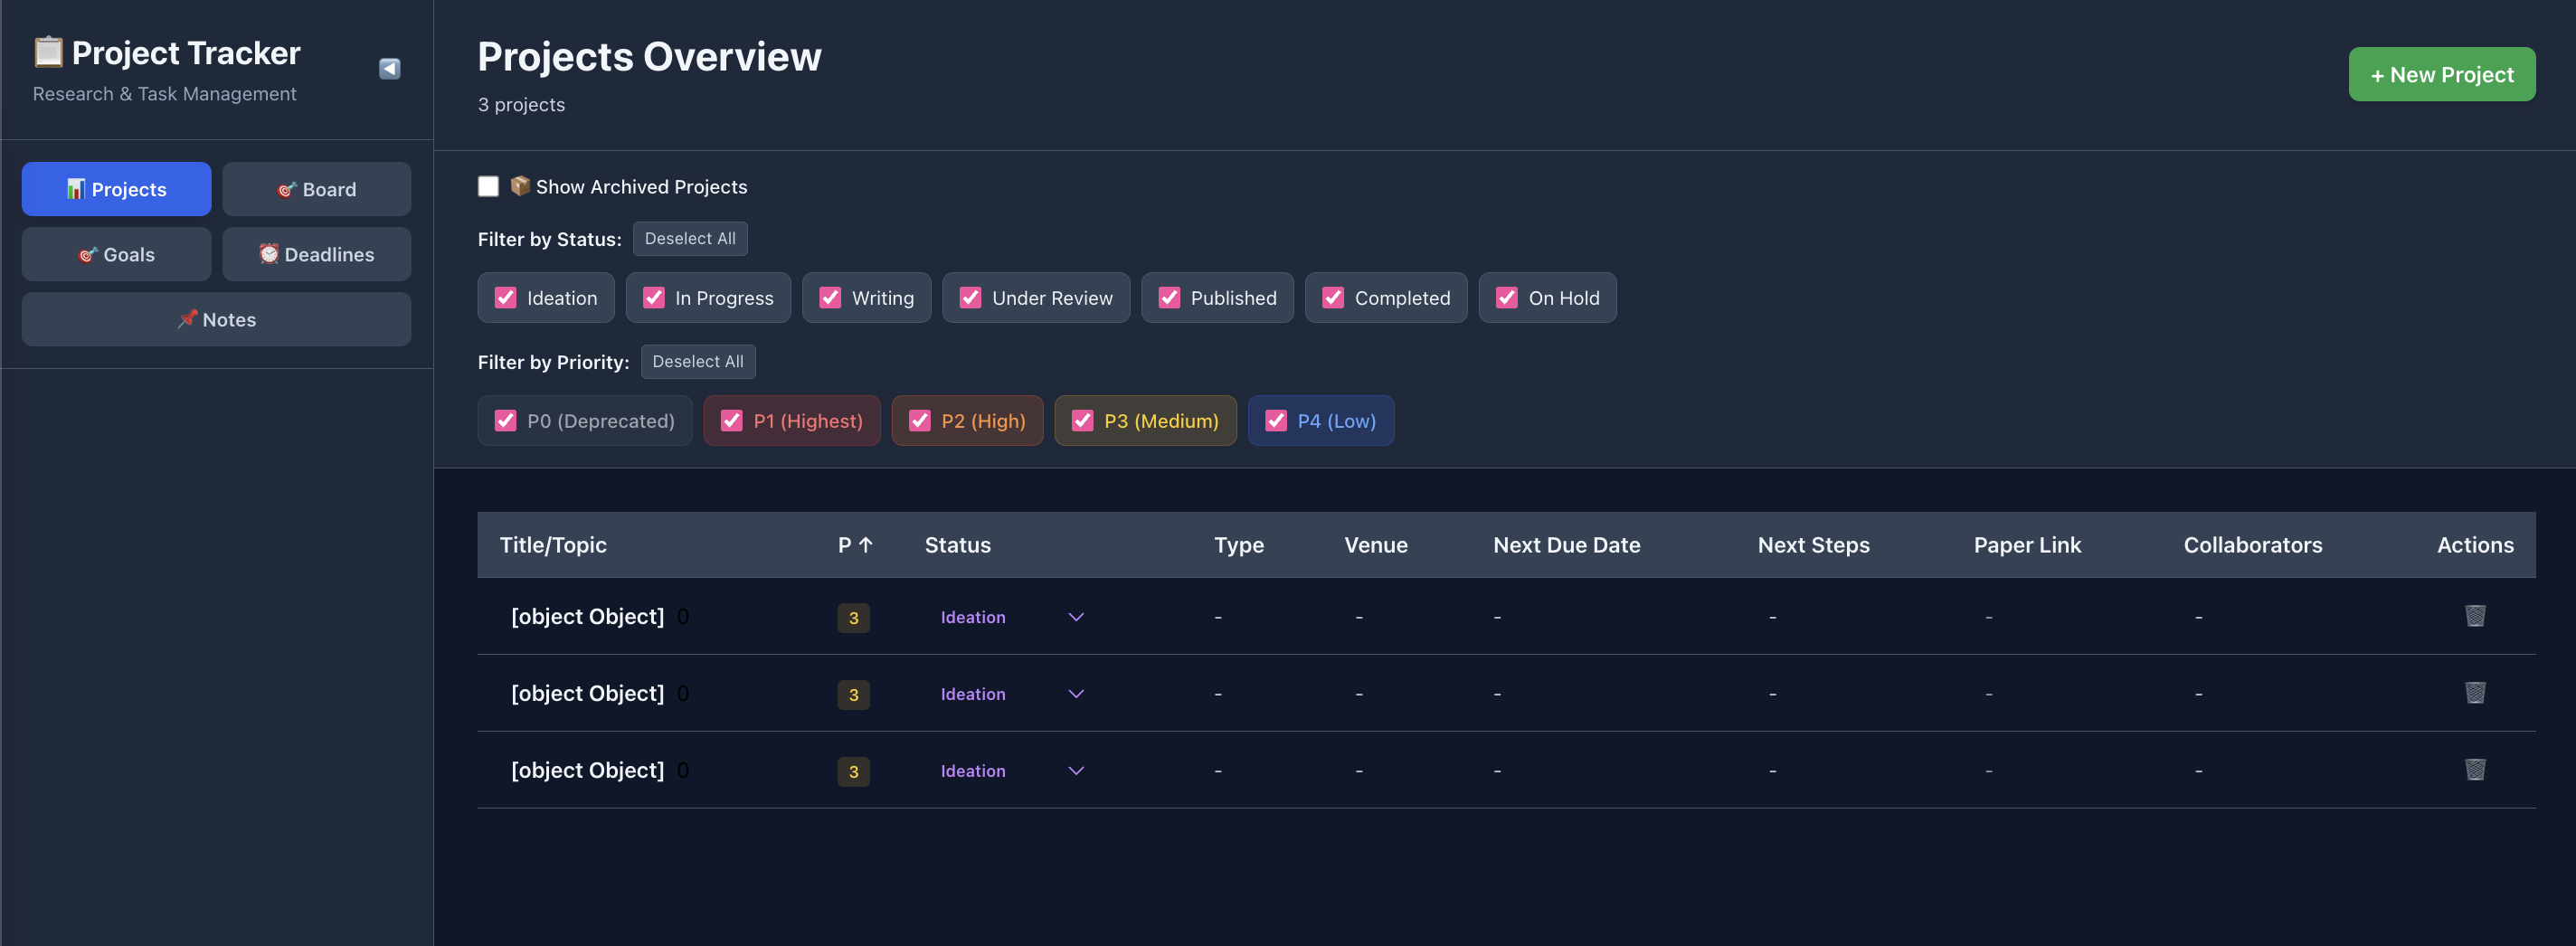Switch to the Board view
The image size is (2576, 946).
(317, 188)
